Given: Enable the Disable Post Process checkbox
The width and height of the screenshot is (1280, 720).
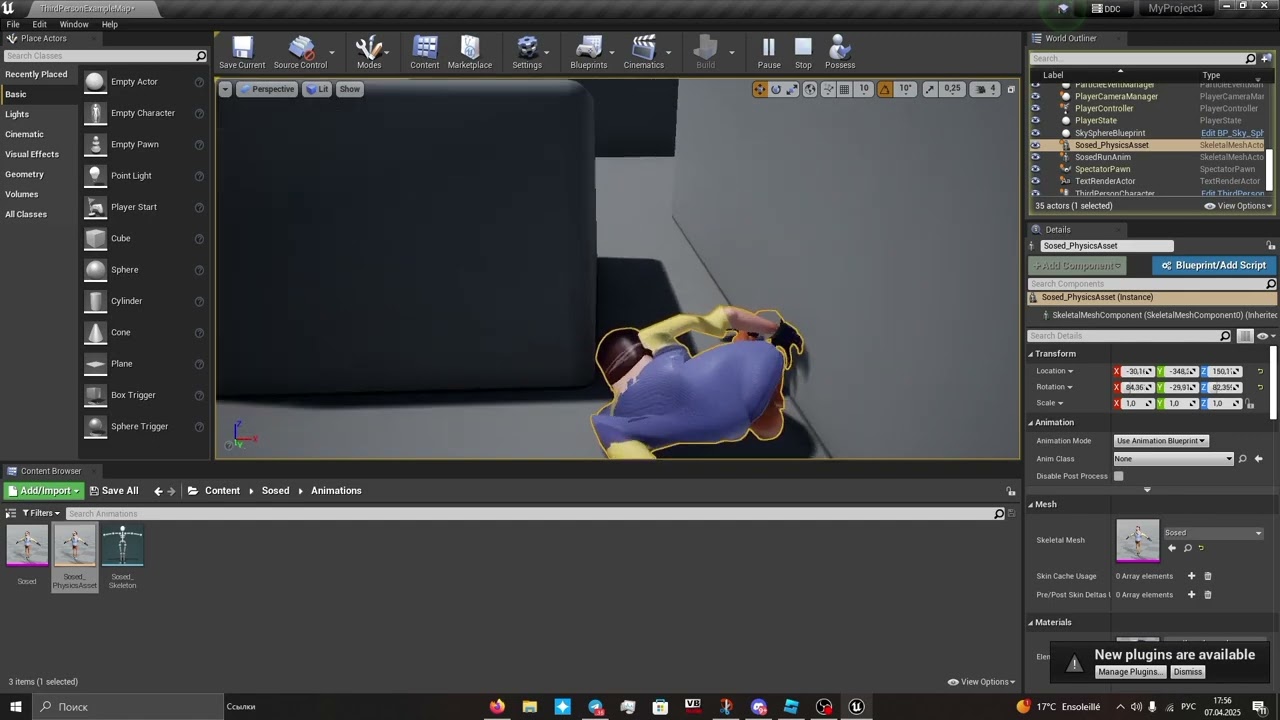Looking at the screenshot, I should [1119, 476].
